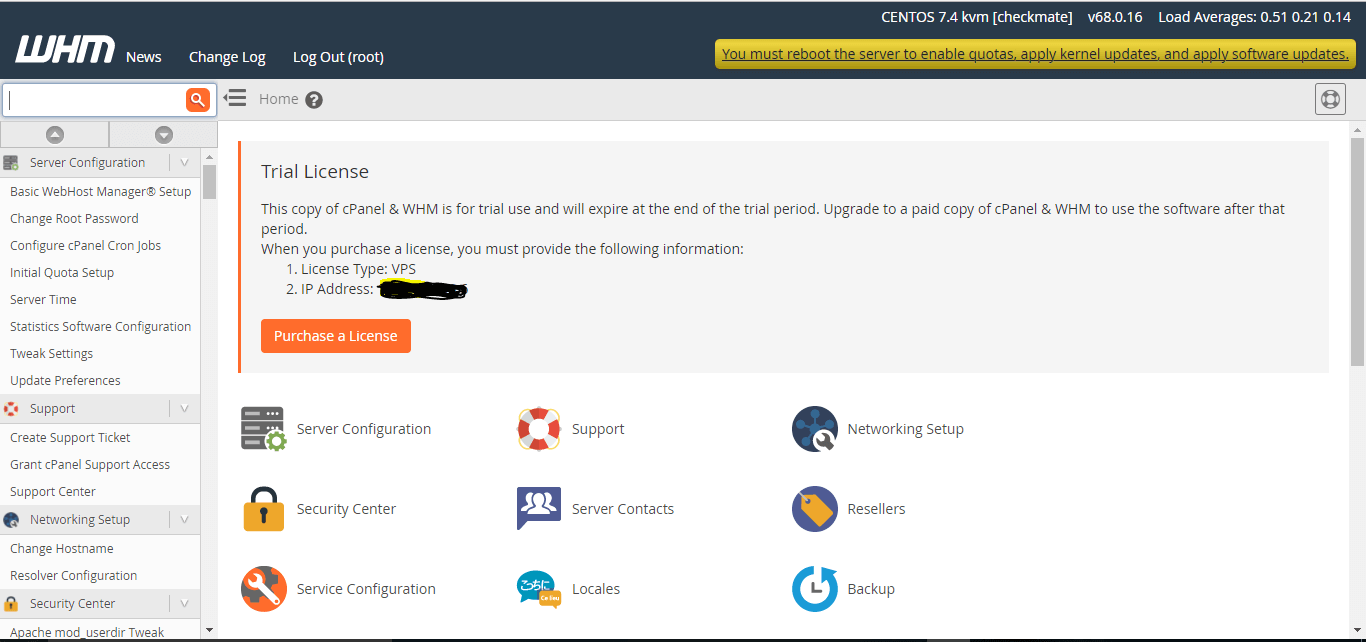
Task: Open the Security Center padlock icon in main panel
Action: point(263,509)
